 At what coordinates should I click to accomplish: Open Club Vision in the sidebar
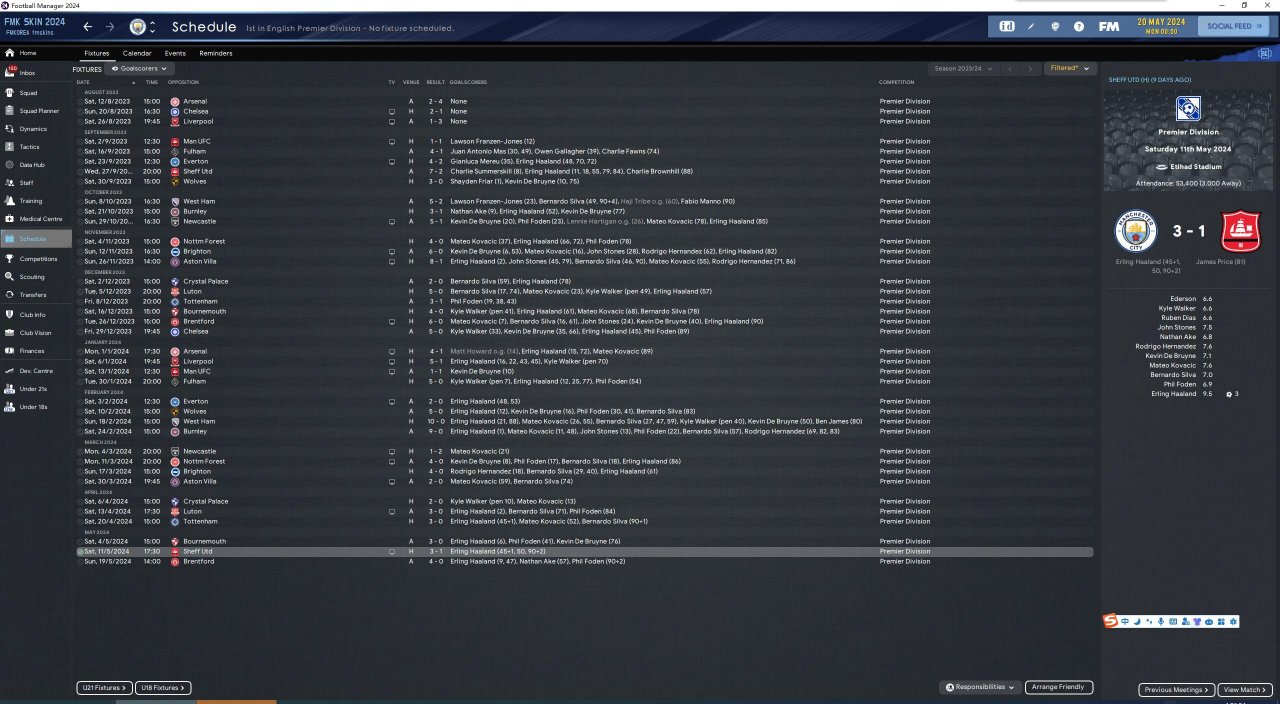pos(36,333)
